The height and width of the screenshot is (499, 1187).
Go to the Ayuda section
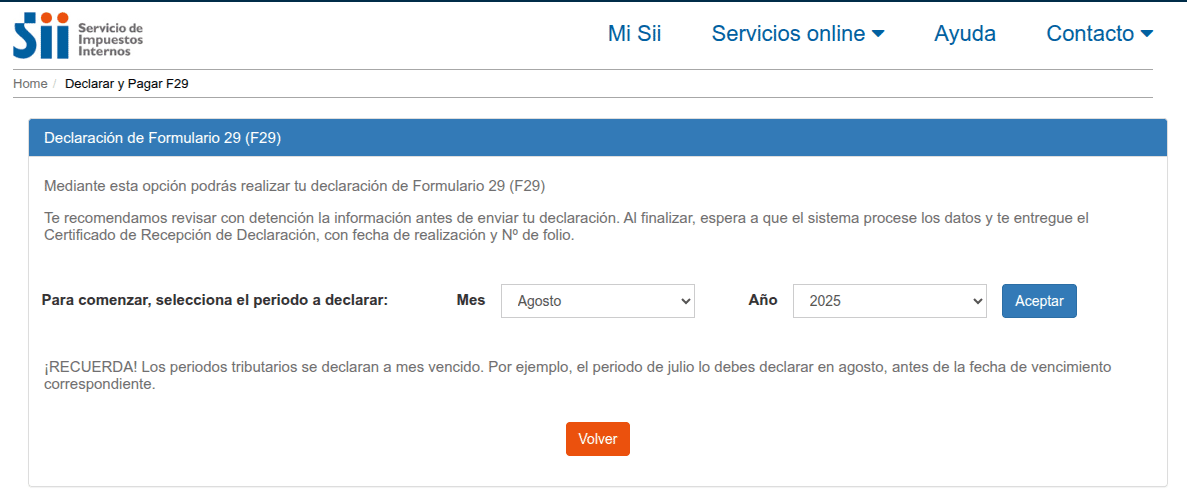click(964, 34)
